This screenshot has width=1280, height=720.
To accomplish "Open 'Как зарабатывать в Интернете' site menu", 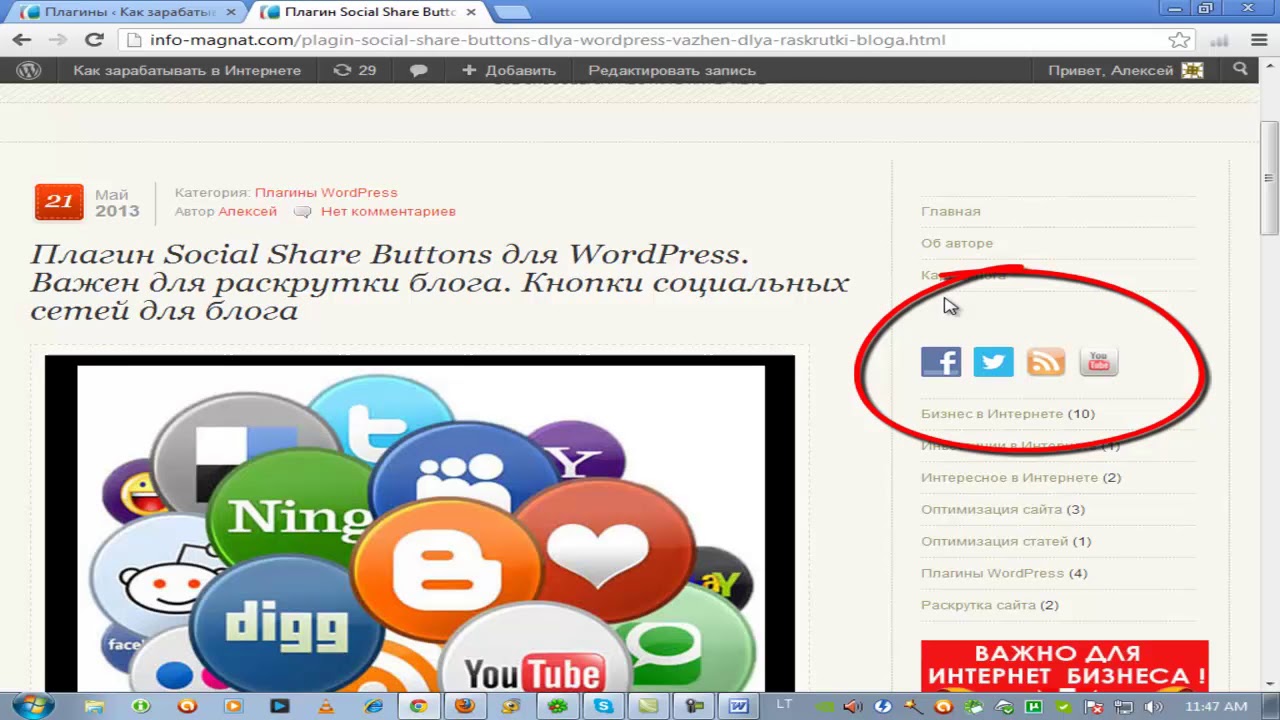I will click(187, 70).
